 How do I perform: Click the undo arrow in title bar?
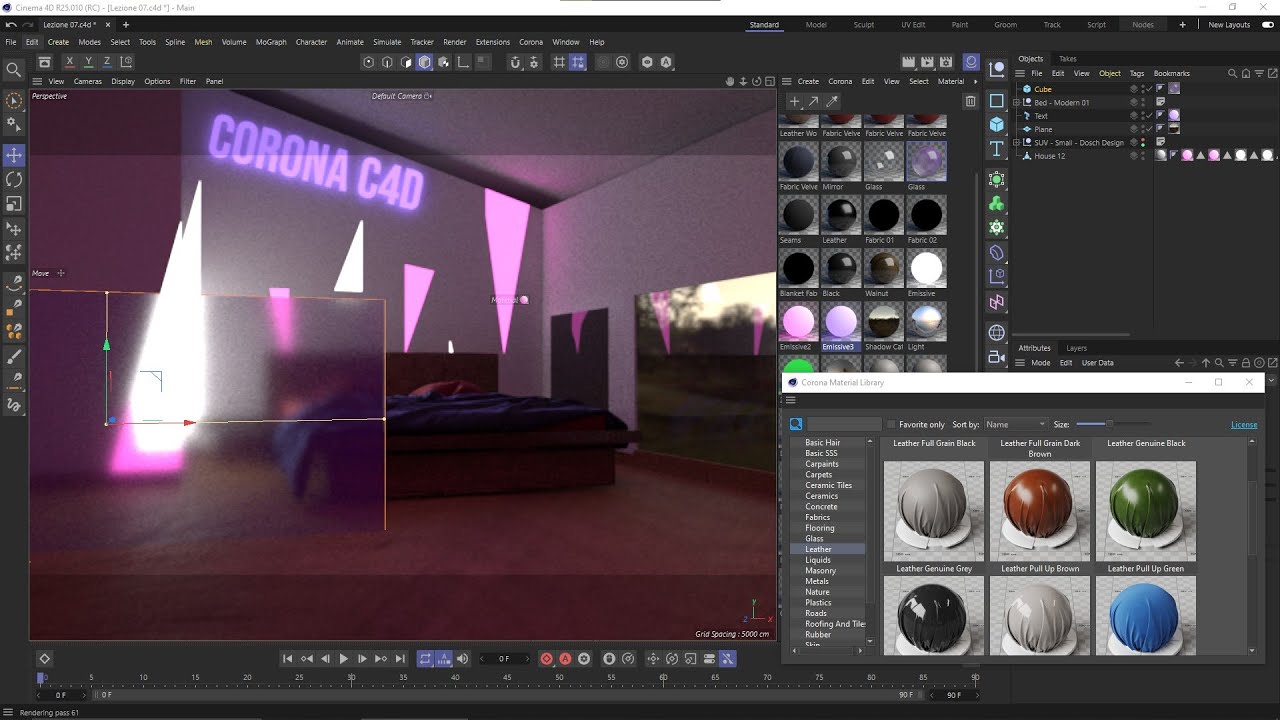(x=11, y=24)
